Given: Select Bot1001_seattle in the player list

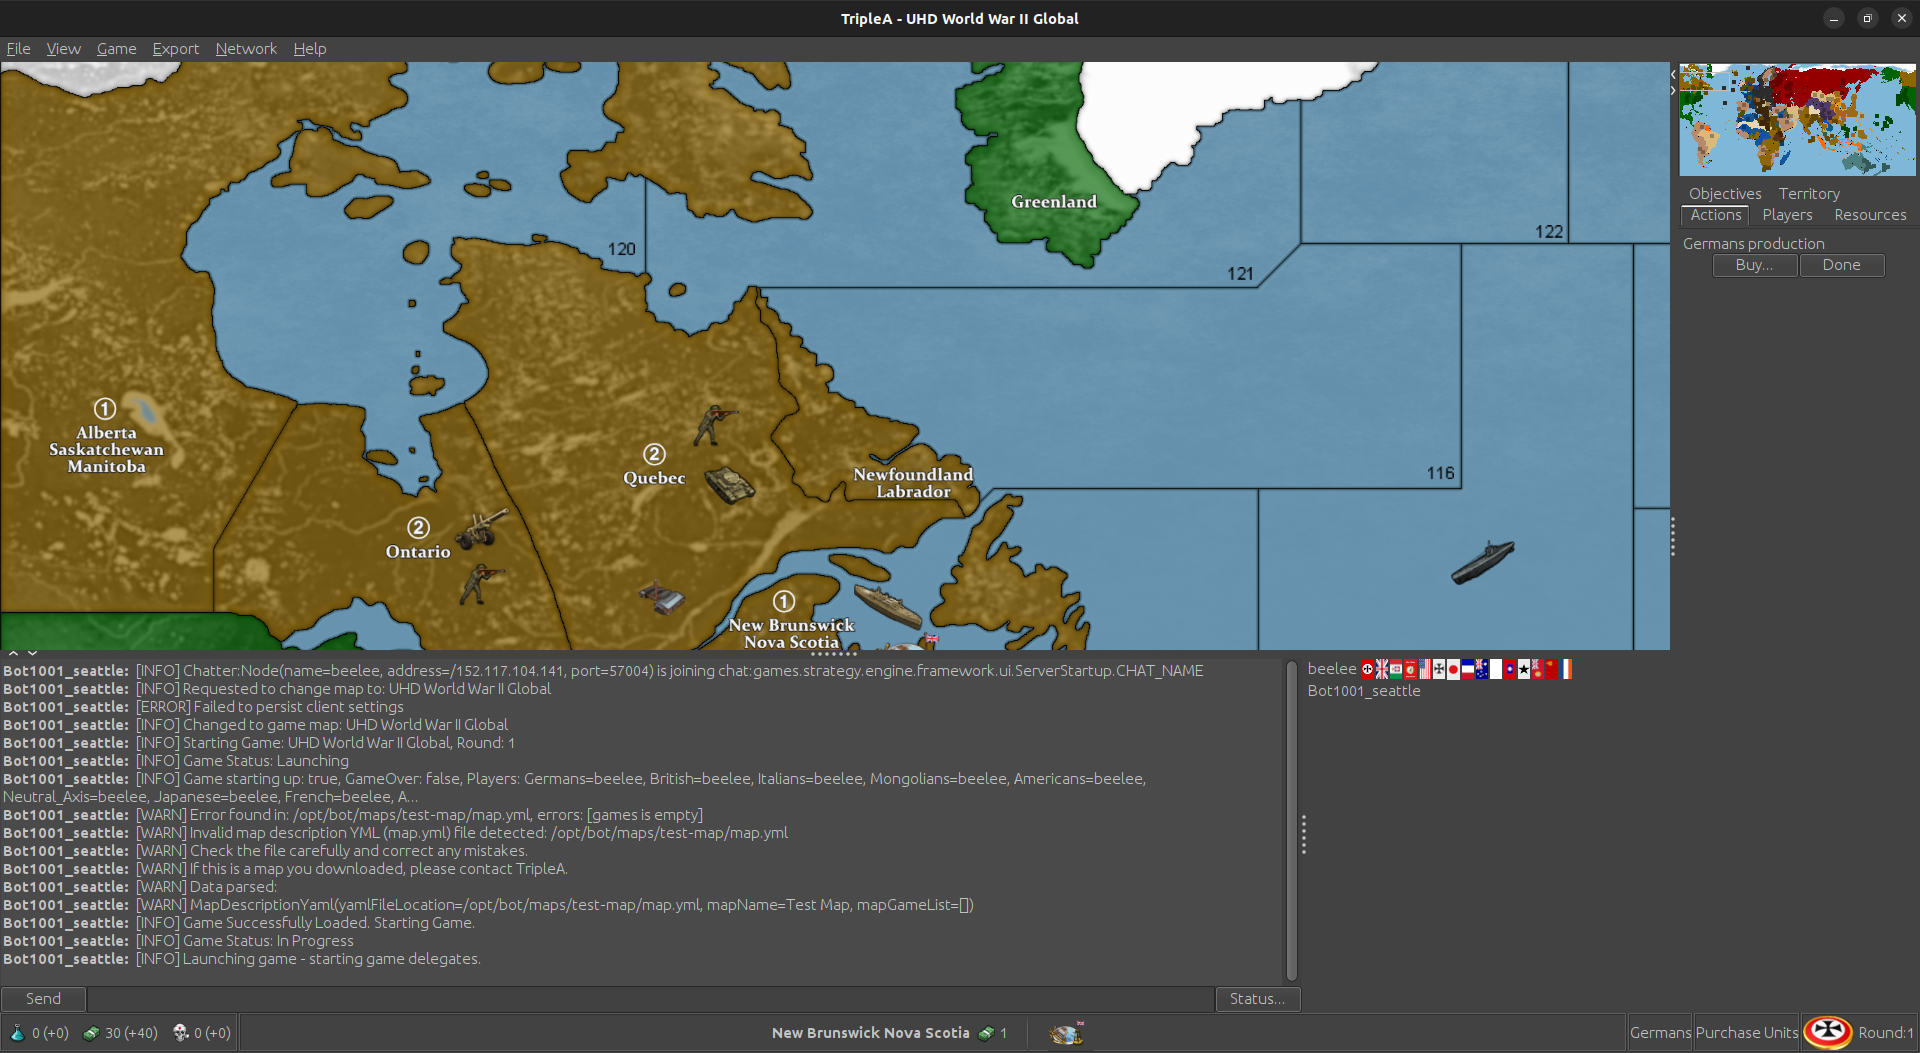Looking at the screenshot, I should click(x=1364, y=691).
